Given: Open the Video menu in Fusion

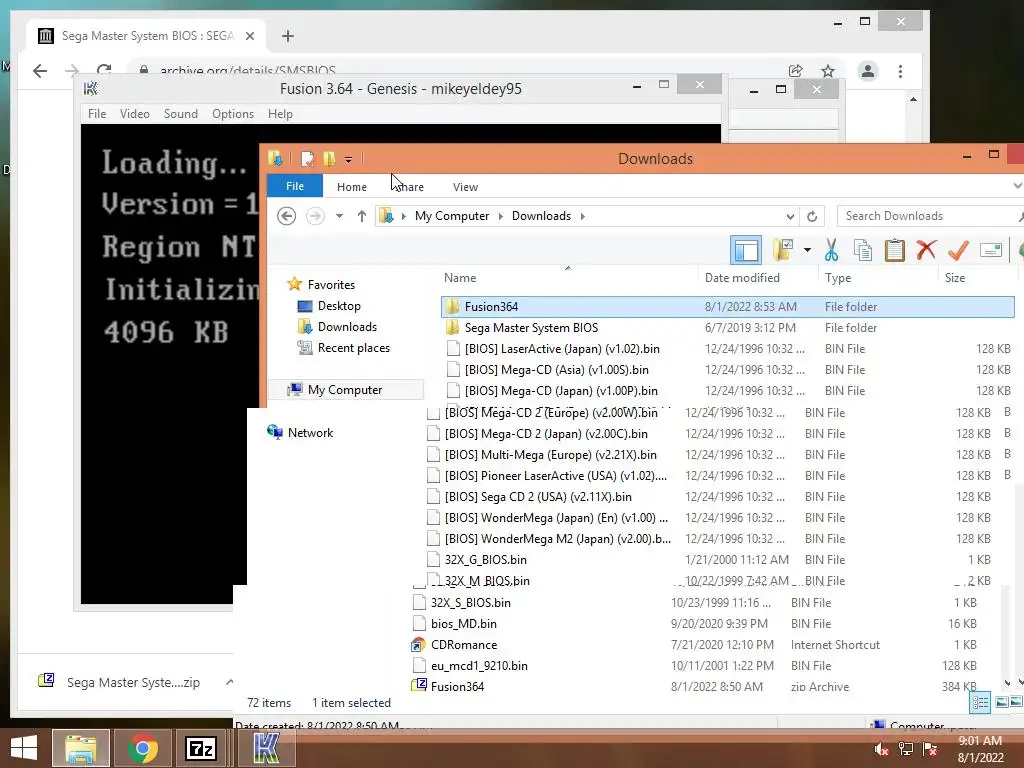Looking at the screenshot, I should tap(135, 114).
